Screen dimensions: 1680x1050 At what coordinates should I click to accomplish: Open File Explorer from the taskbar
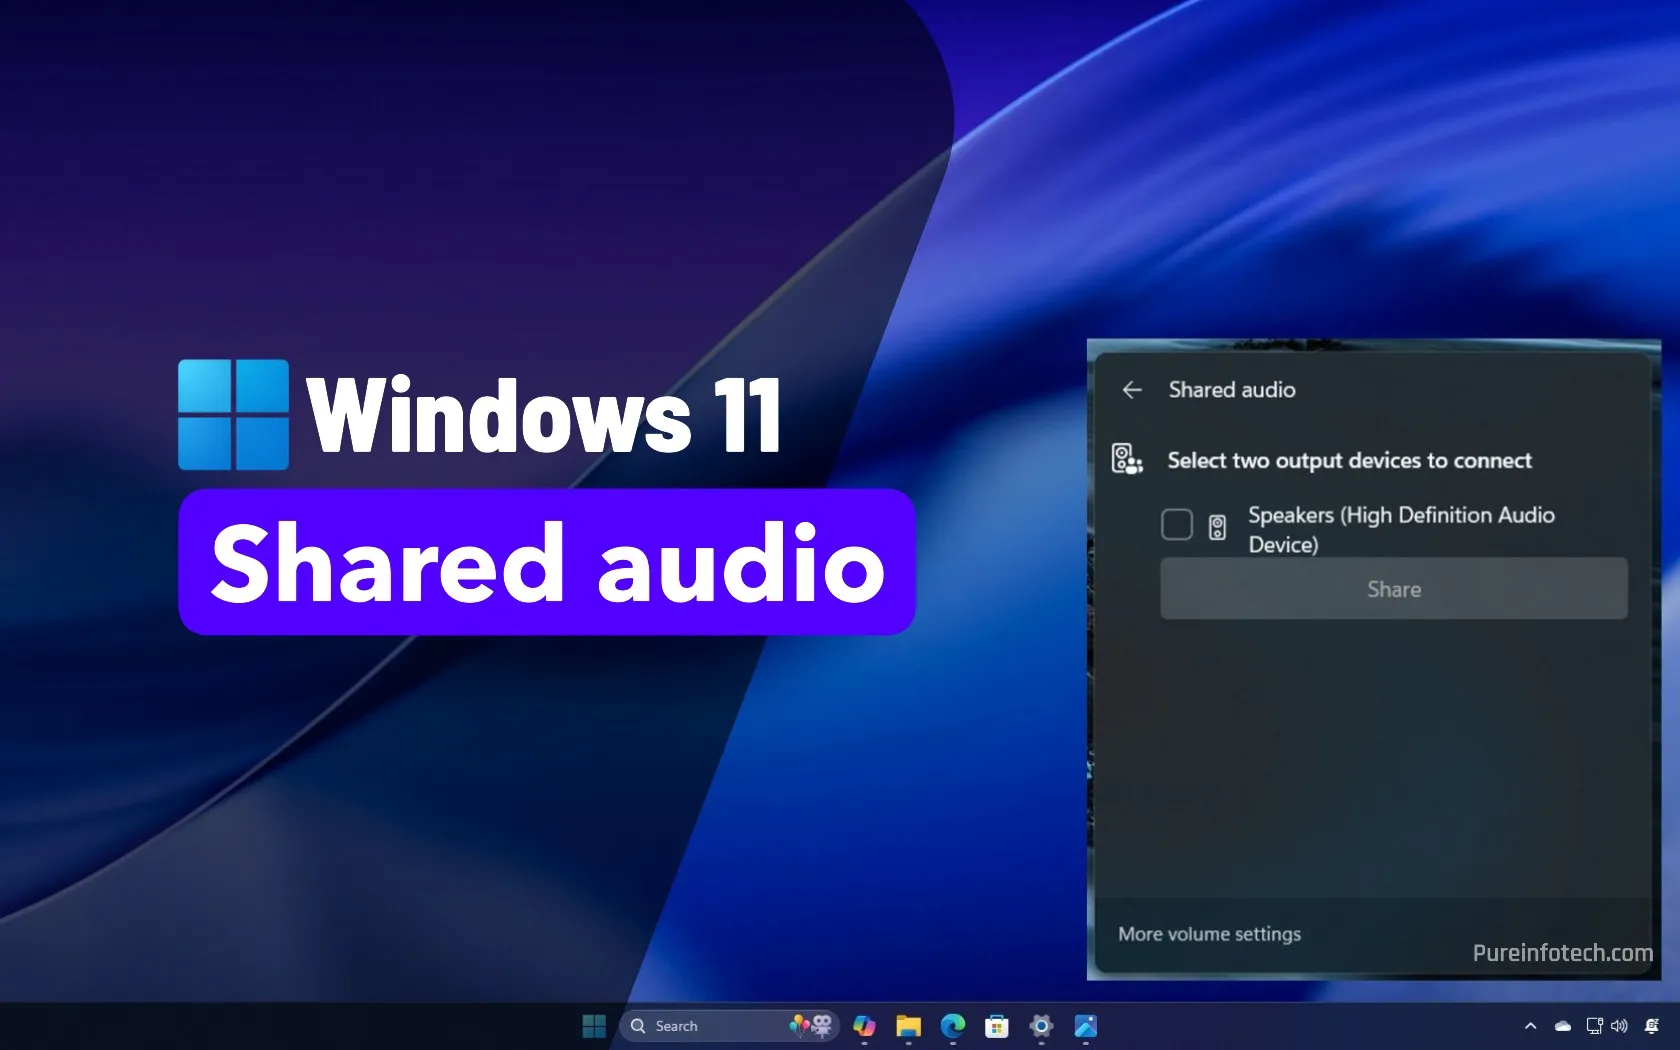click(x=908, y=1026)
